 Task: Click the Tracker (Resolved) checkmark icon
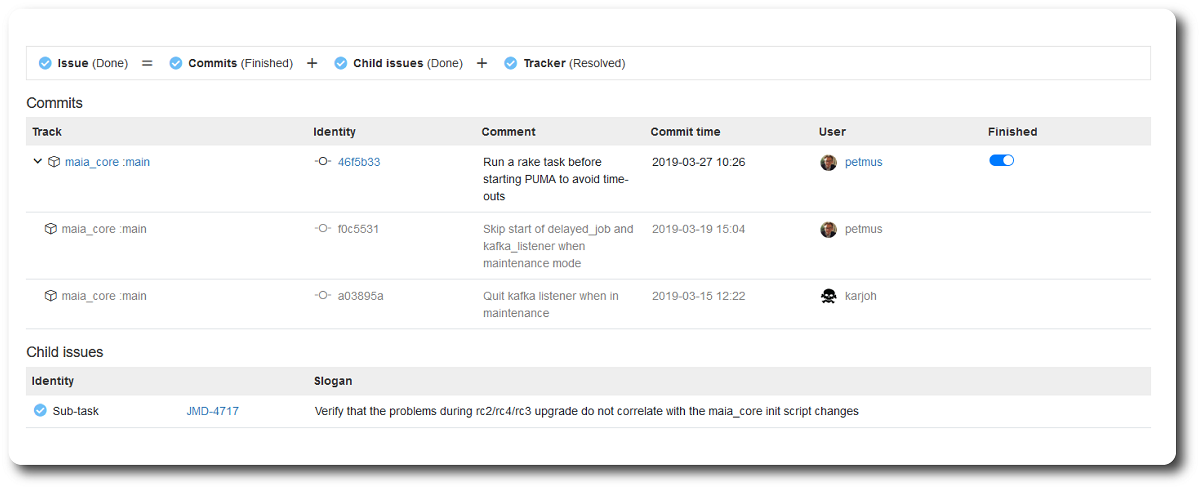(x=511, y=63)
